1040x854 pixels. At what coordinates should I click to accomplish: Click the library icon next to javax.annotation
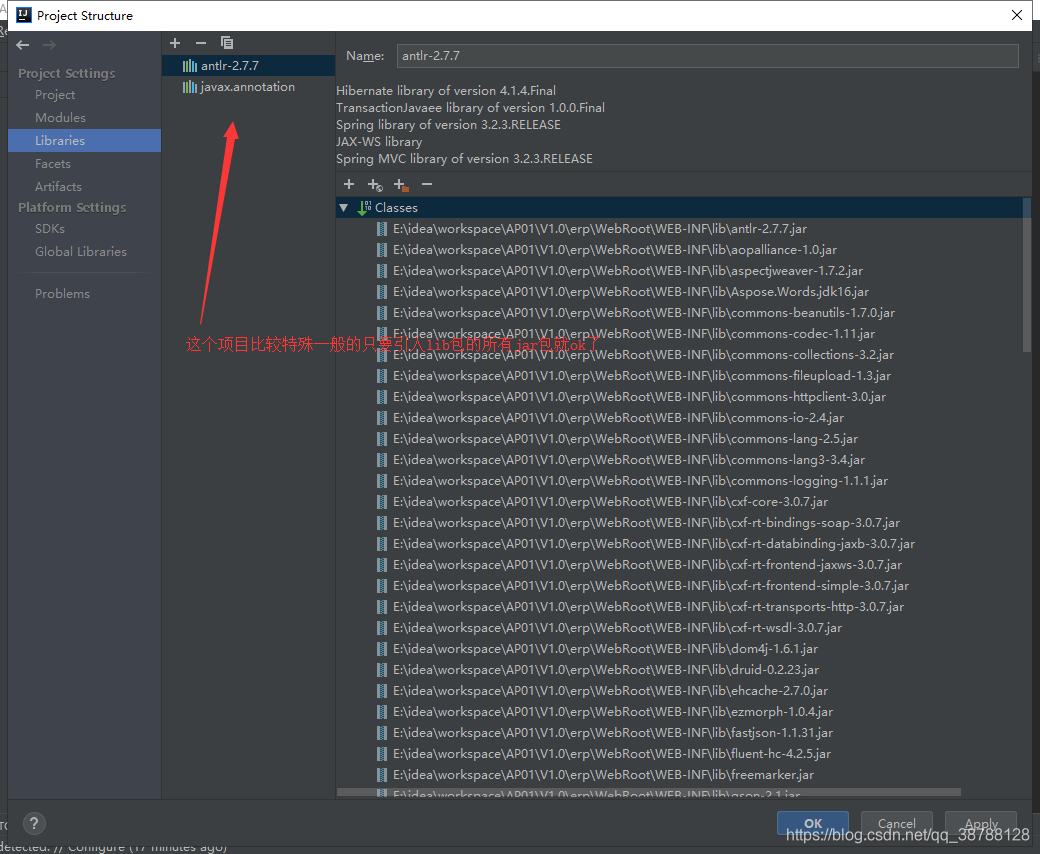coord(190,87)
